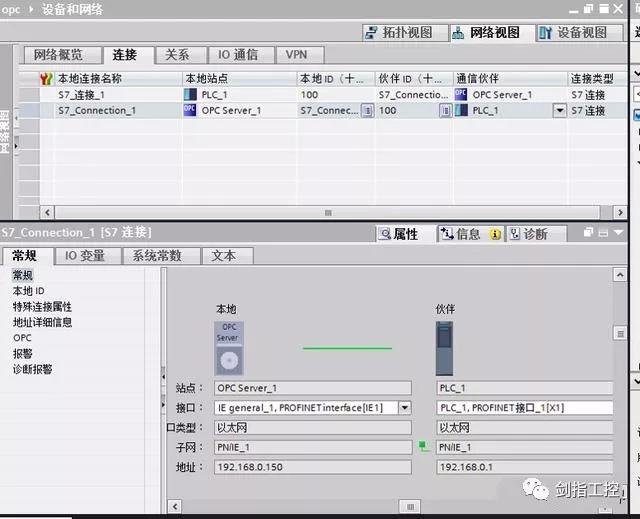Select the 关系 tab
The height and width of the screenshot is (519, 640).
tap(177, 55)
